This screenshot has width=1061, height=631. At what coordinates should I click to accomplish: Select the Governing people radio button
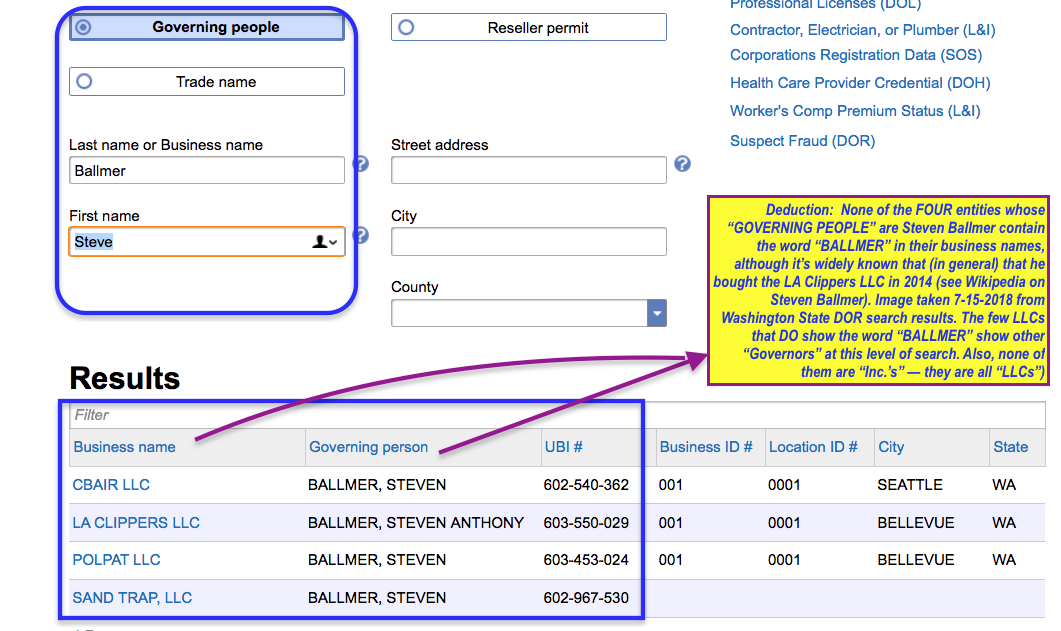tap(84, 27)
